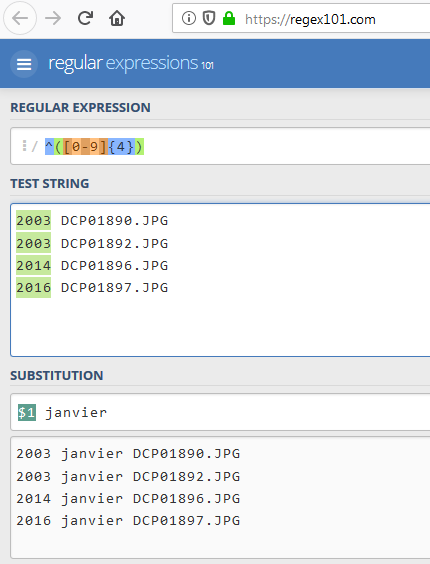Go back using the browser back arrow
The height and width of the screenshot is (564, 430).
(20, 18)
